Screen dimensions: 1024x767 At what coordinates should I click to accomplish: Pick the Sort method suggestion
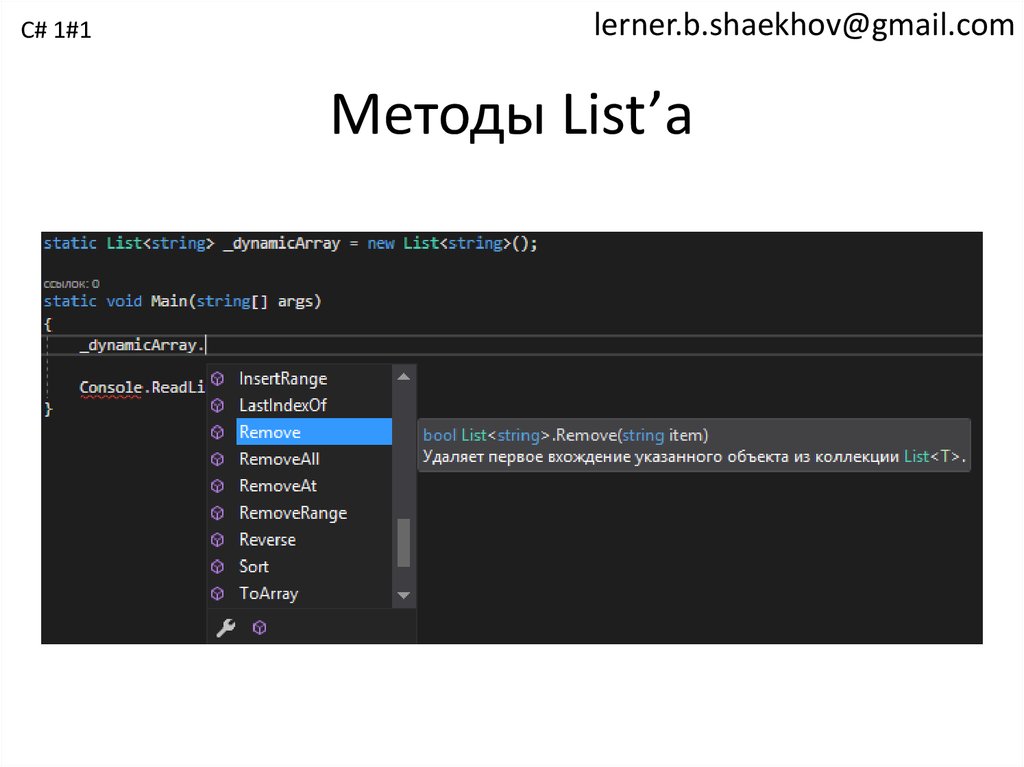[254, 567]
